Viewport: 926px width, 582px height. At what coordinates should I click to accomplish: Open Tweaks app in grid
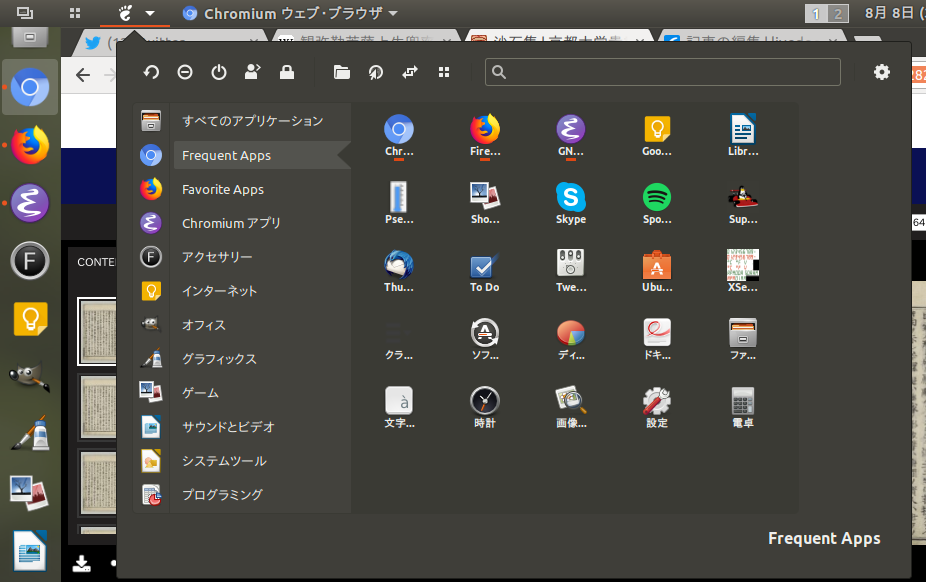(570, 272)
